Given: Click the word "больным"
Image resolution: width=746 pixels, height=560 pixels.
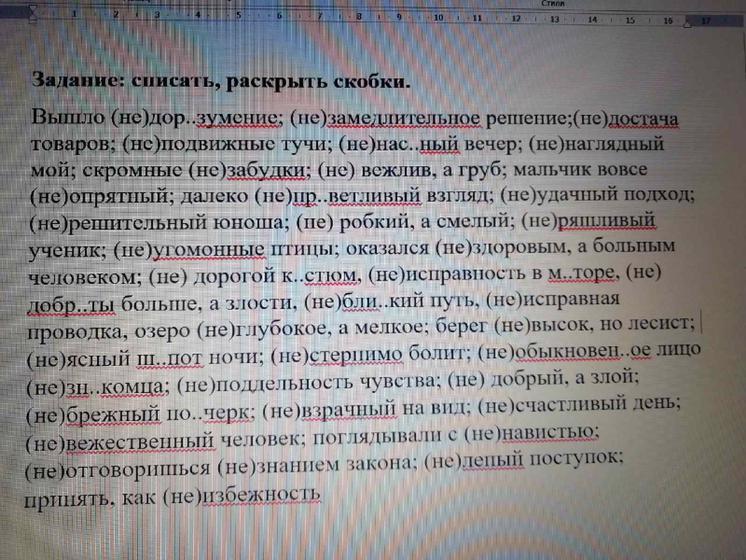Looking at the screenshot, I should [634, 246].
